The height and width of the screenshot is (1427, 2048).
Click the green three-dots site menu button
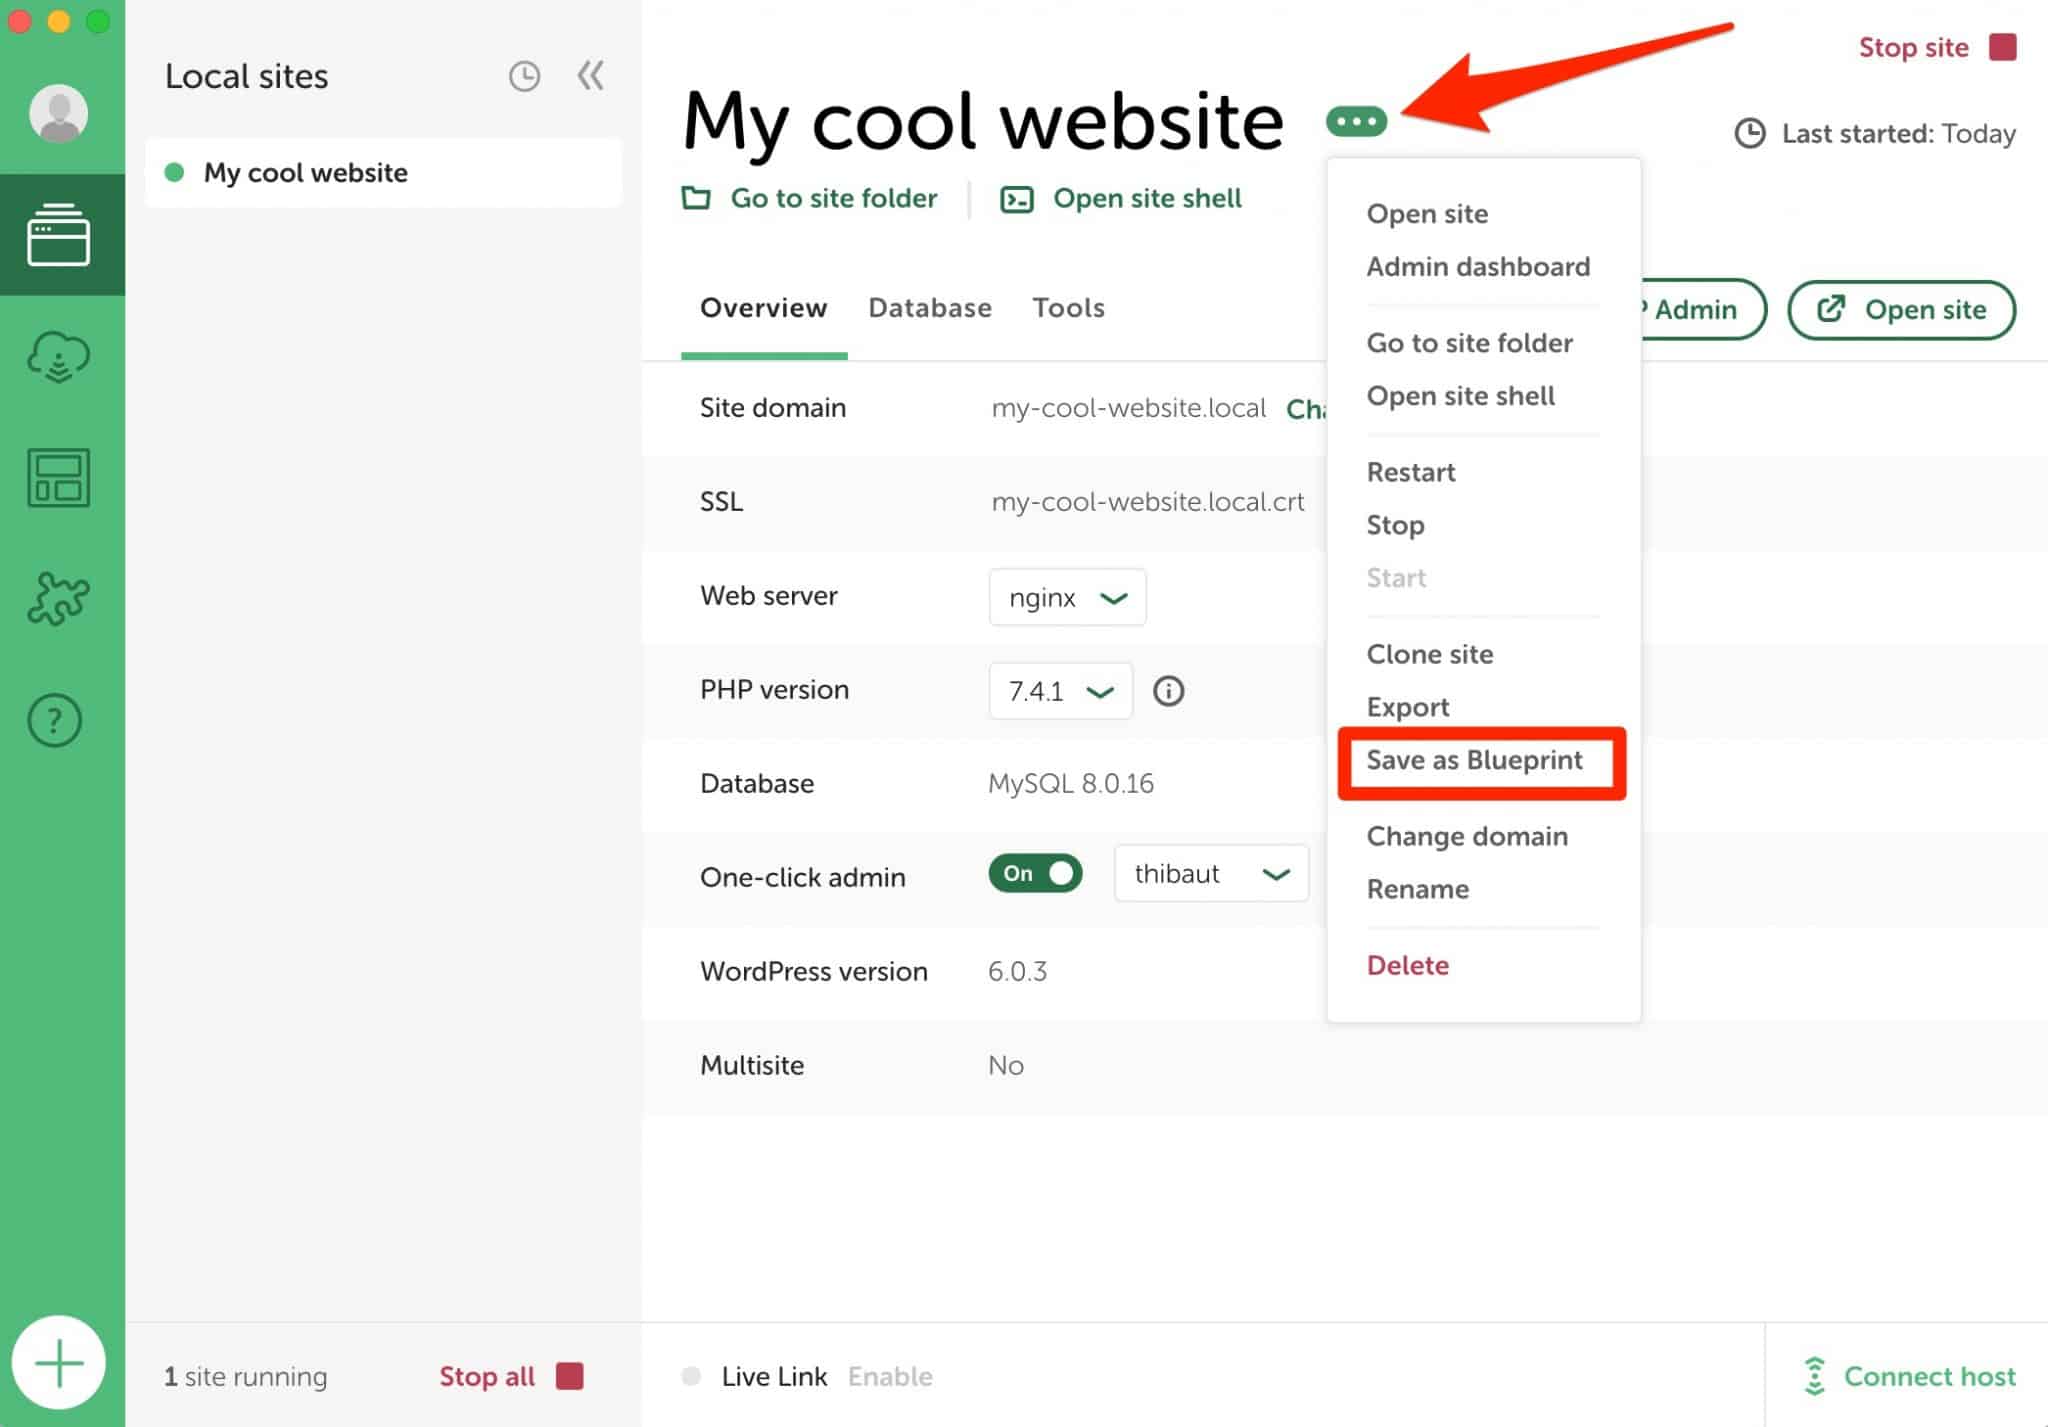(x=1356, y=122)
